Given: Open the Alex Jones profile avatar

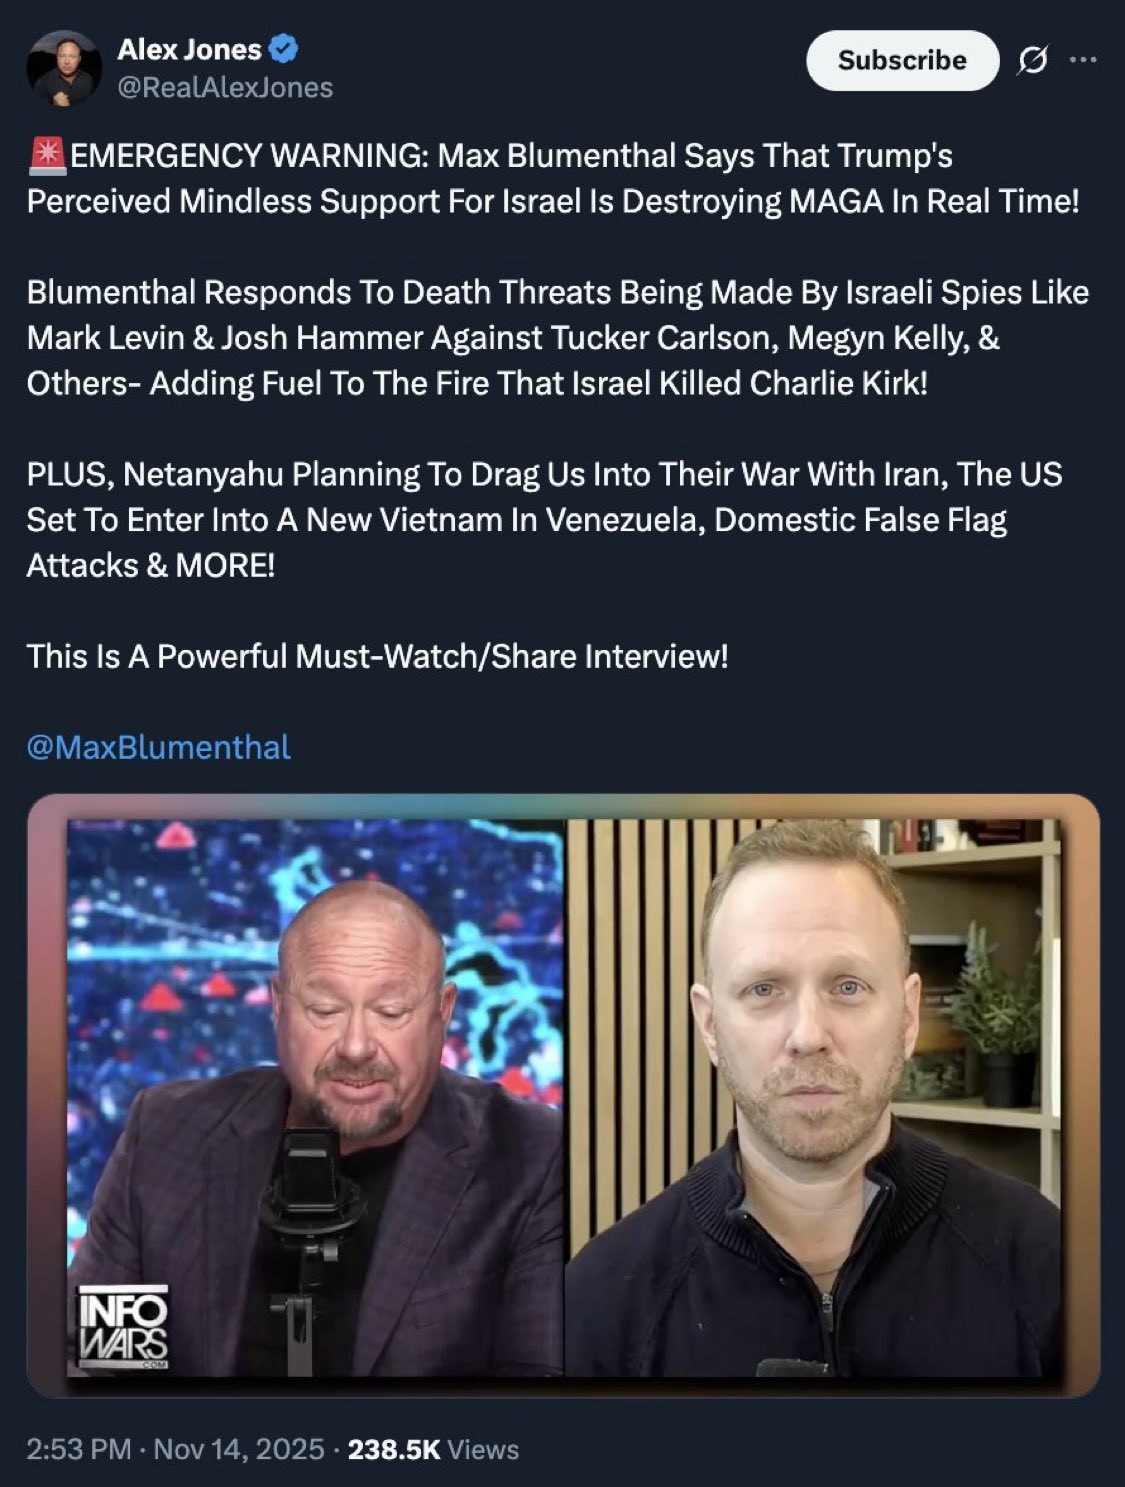Looking at the screenshot, I should point(64,68).
